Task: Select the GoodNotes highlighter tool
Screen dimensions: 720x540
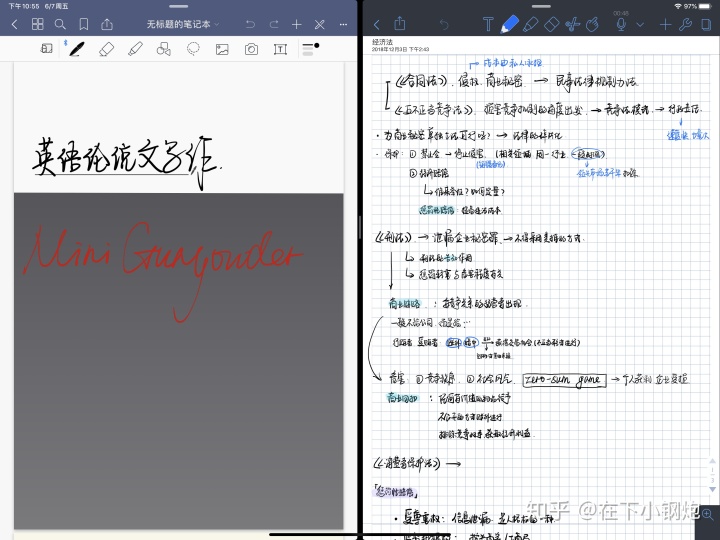Action: click(135, 49)
